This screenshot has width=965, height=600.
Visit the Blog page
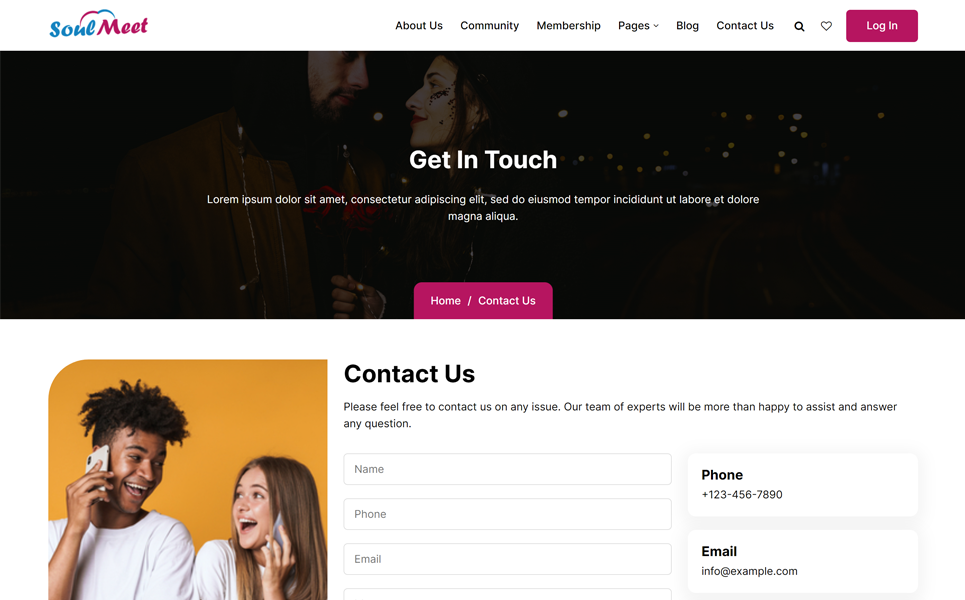pyautogui.click(x=687, y=26)
